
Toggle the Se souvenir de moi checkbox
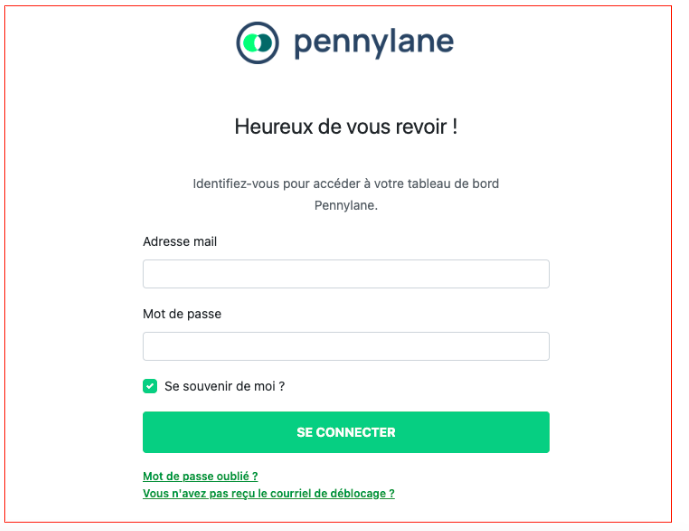point(150,386)
